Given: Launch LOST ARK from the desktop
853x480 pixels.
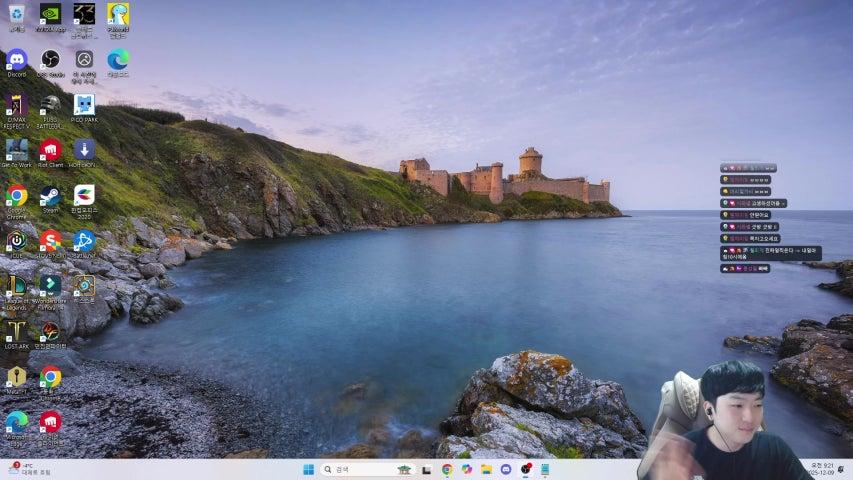Looking at the screenshot, I should pyautogui.click(x=17, y=332).
